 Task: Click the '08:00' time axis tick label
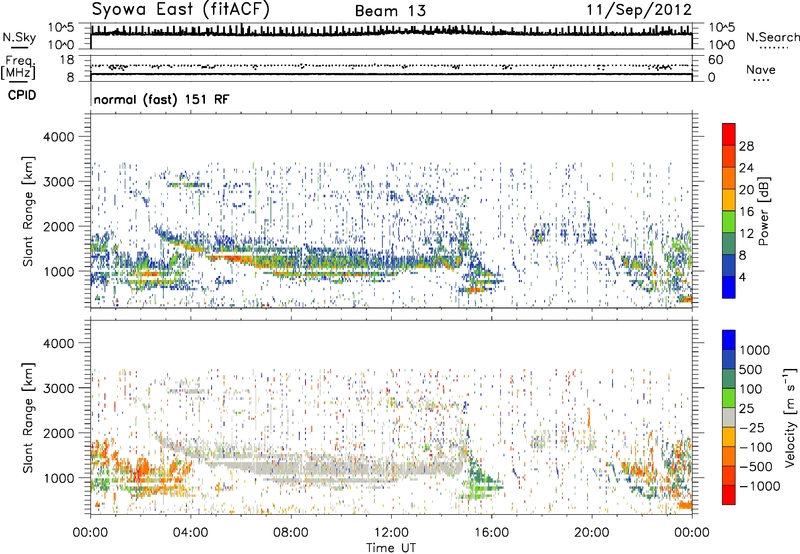291,533
